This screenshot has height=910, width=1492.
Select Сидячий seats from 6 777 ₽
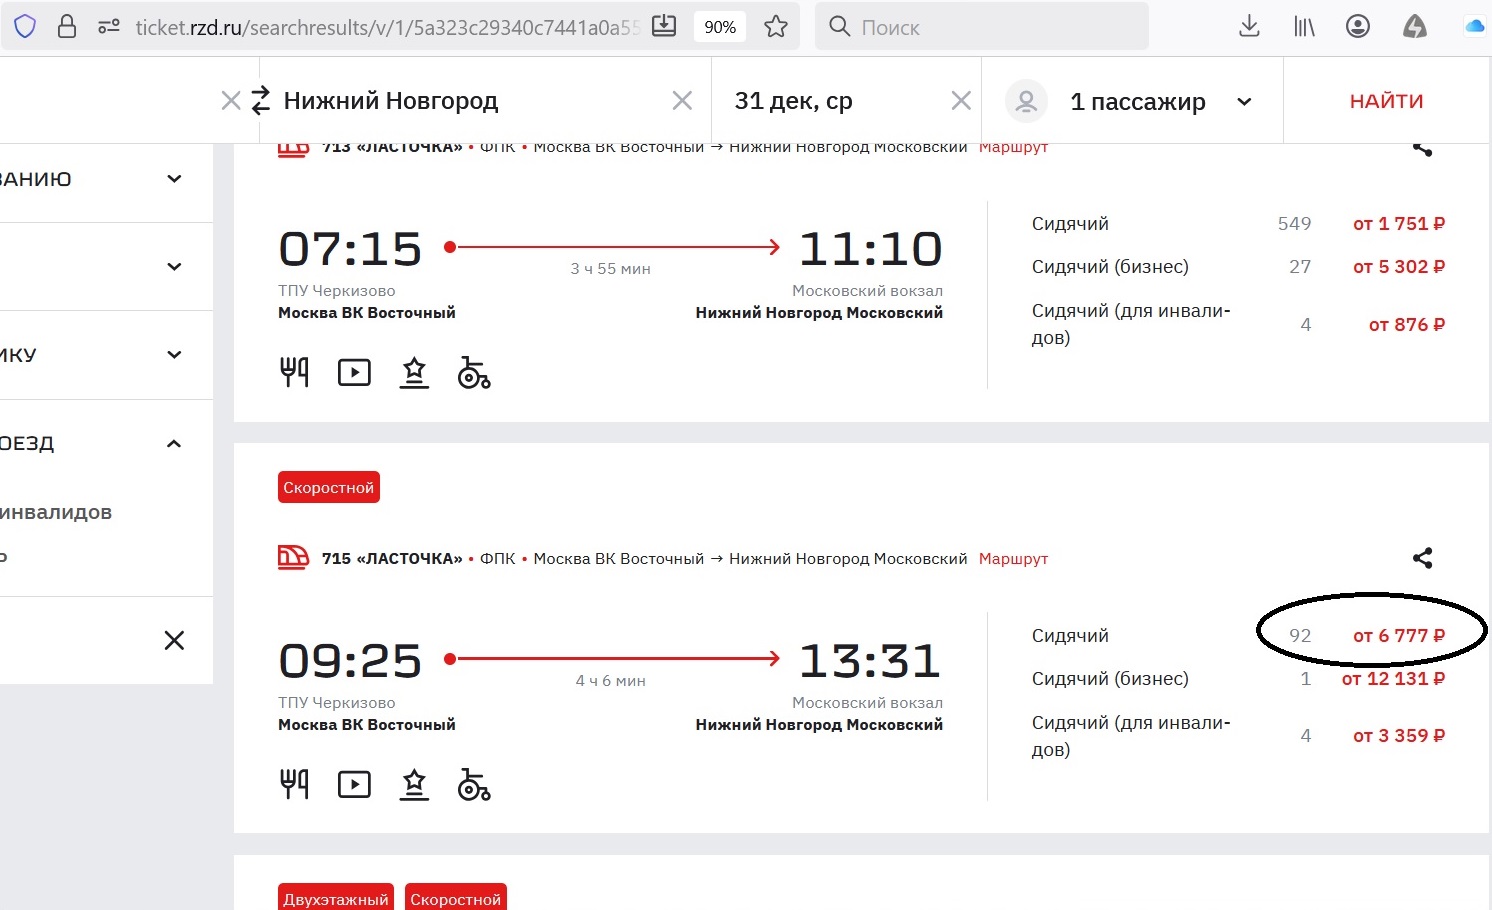click(1398, 636)
